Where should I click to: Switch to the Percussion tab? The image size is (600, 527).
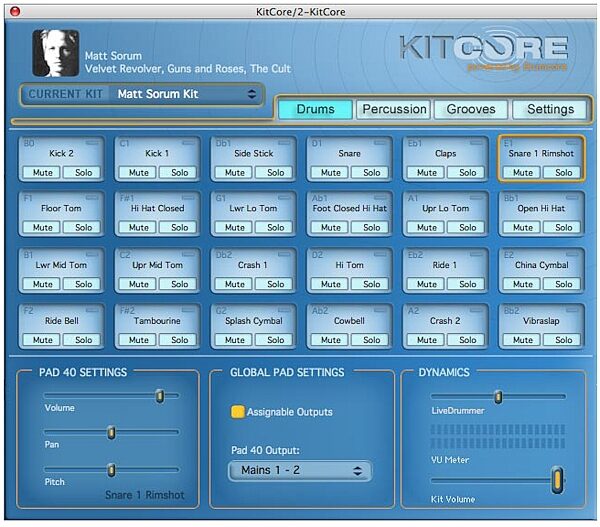point(394,109)
